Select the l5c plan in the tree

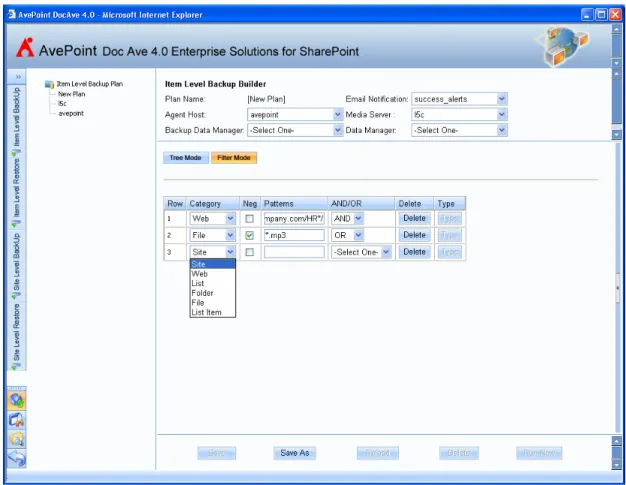pyautogui.click(x=62, y=104)
